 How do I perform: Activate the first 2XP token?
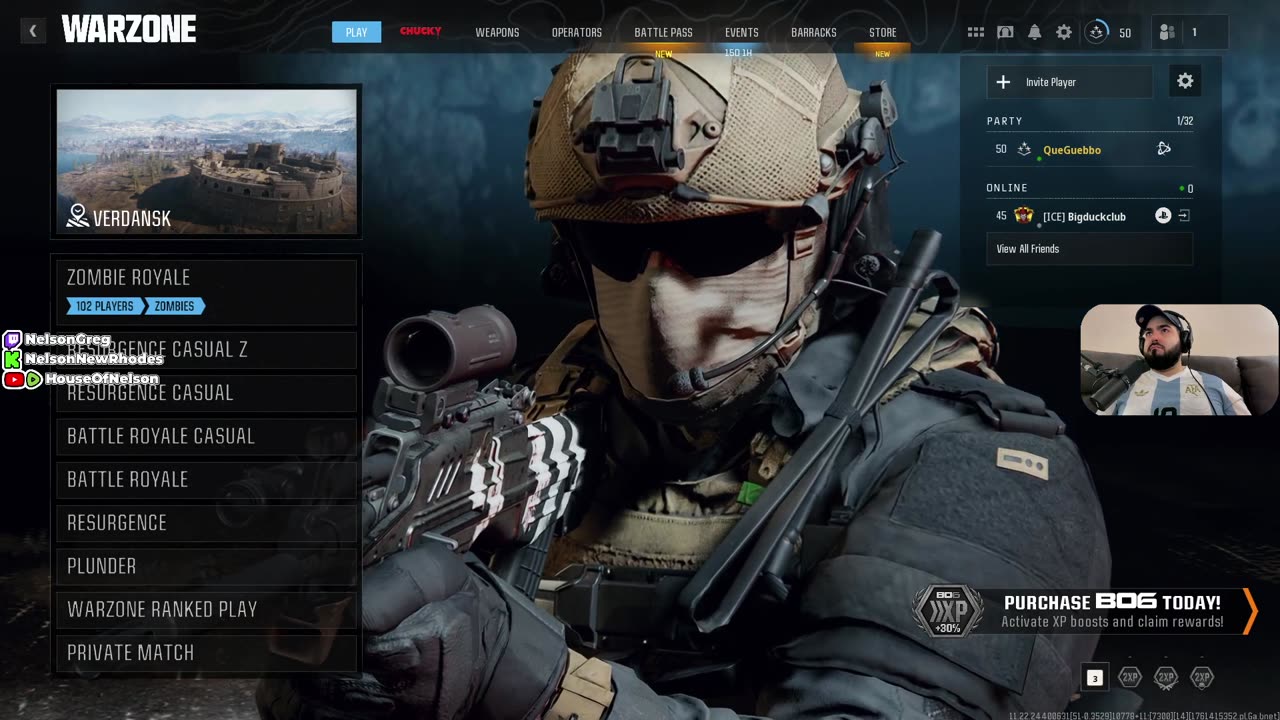1130,677
